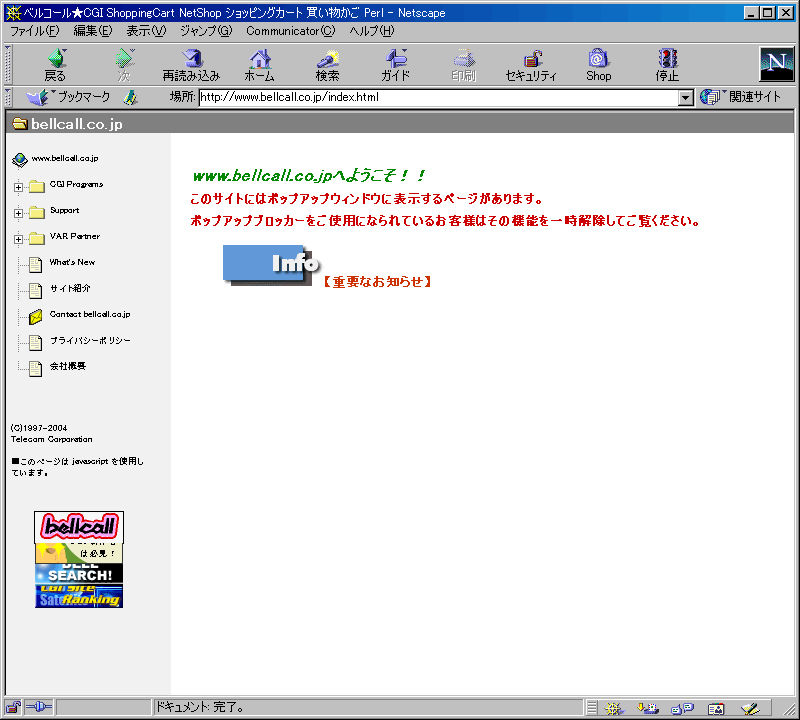Click the component bar grip handle
The image size is (800, 720).
pos(591,708)
